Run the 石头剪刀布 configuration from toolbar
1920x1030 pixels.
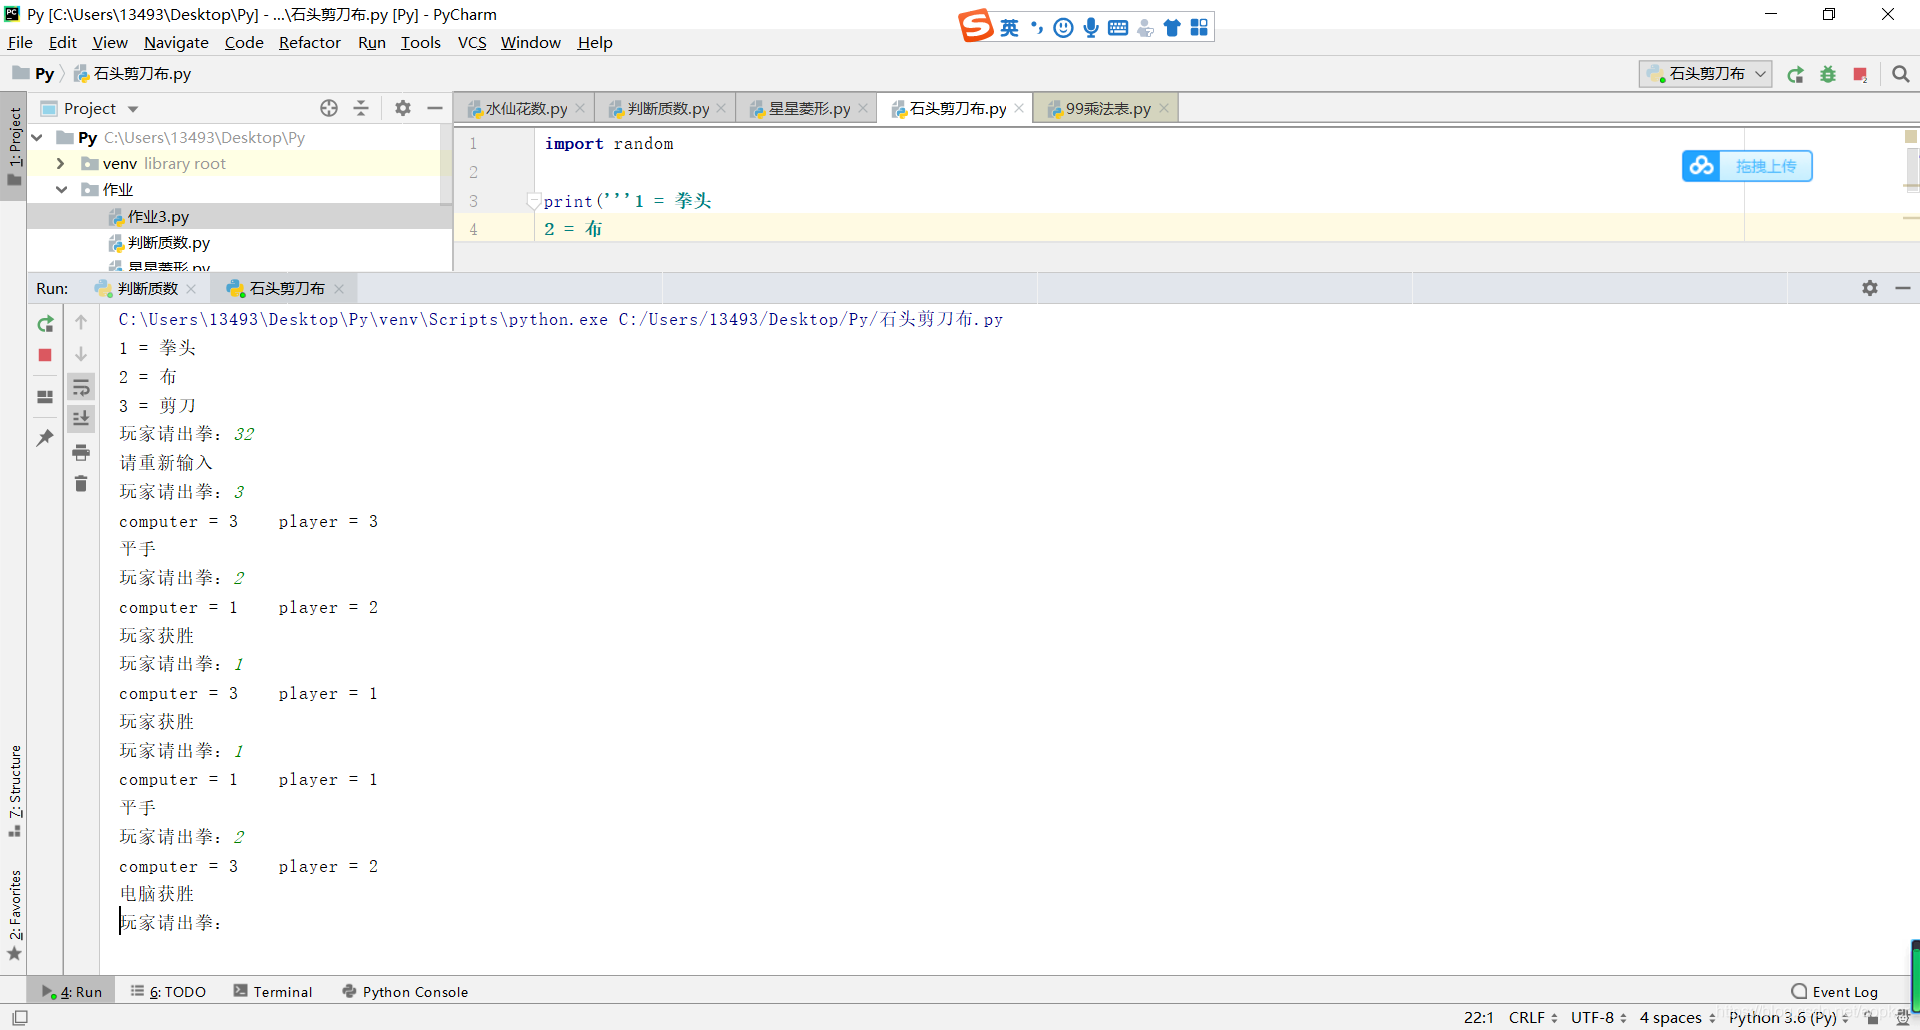click(1795, 74)
